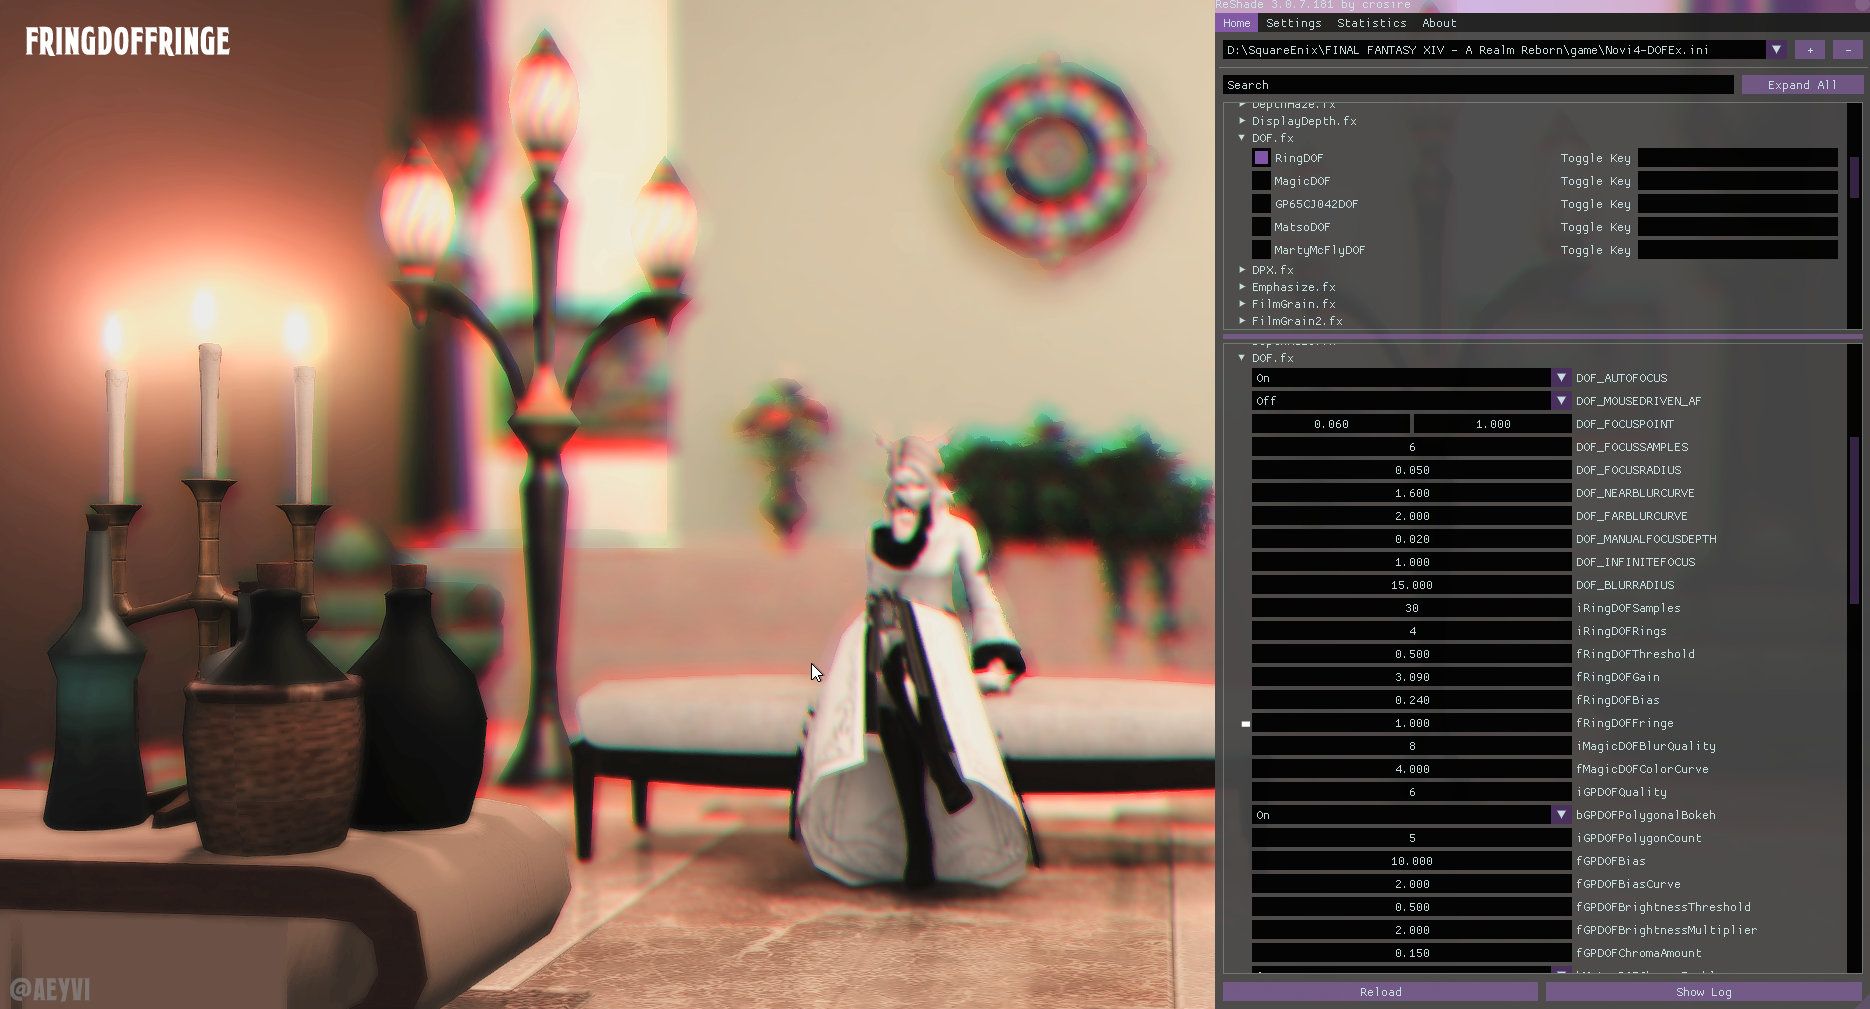
Task: Click the Show Log button
Action: click(x=1703, y=992)
